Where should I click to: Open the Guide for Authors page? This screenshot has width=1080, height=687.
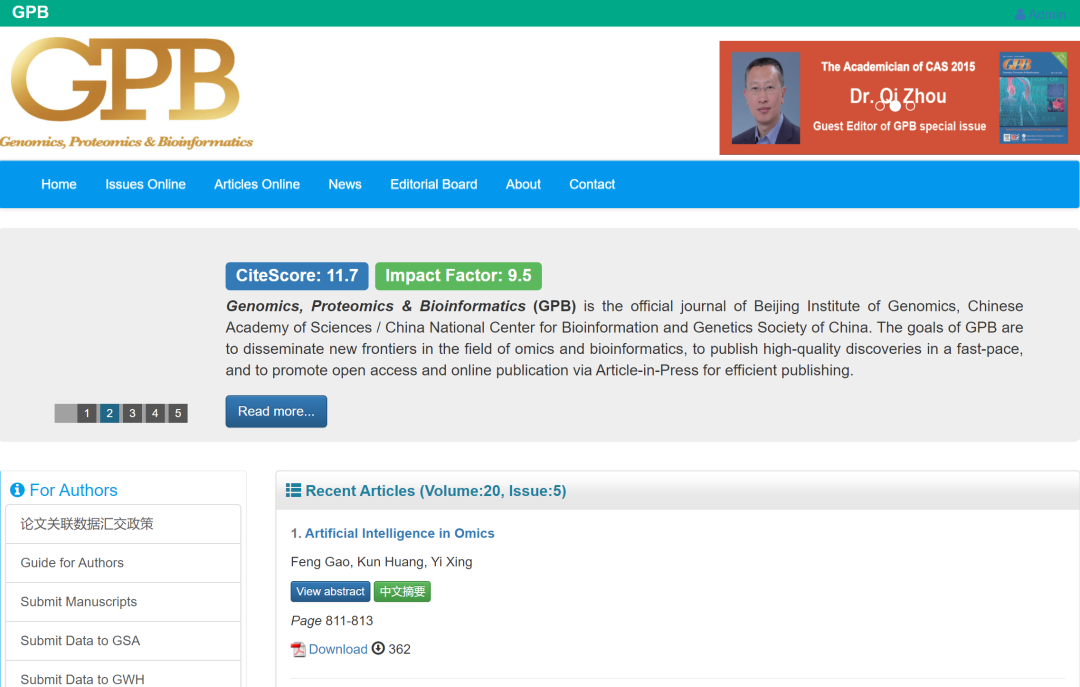tap(73, 563)
